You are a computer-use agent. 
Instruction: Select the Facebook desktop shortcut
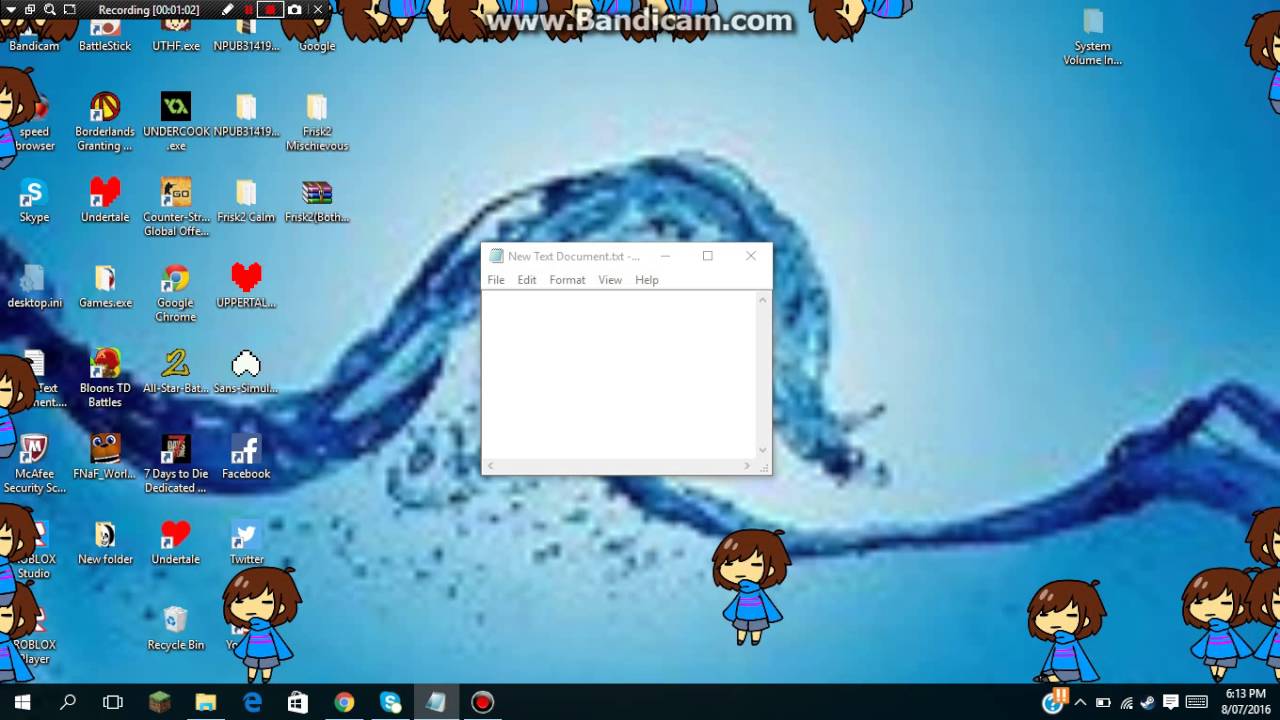point(246,457)
